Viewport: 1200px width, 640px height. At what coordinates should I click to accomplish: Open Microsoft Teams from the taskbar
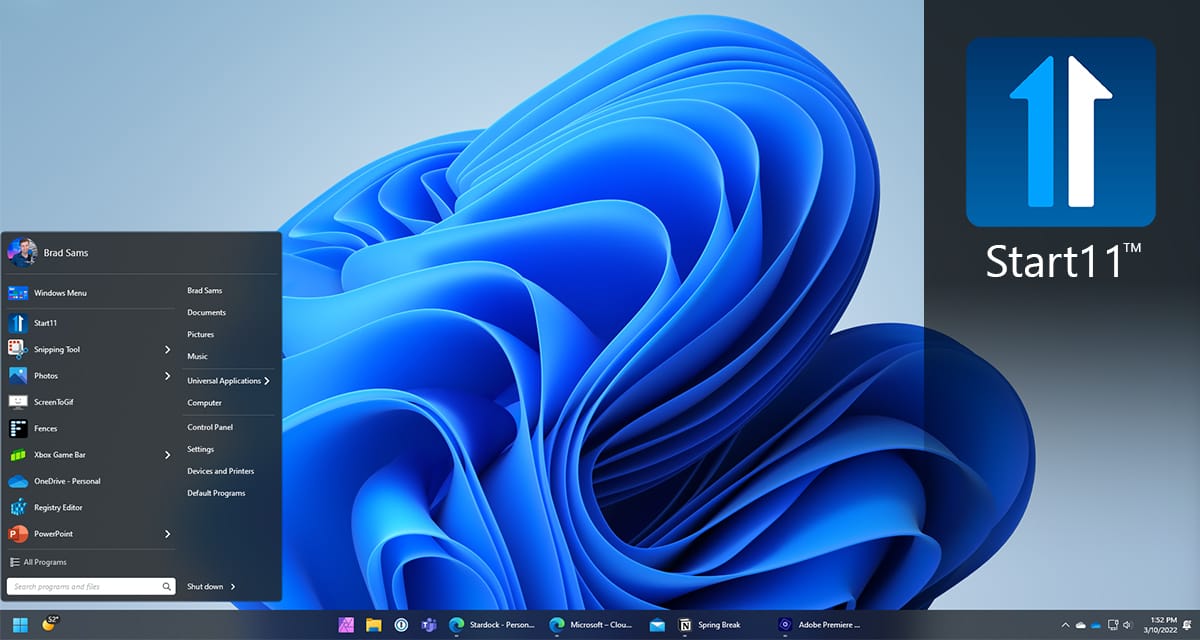point(428,624)
